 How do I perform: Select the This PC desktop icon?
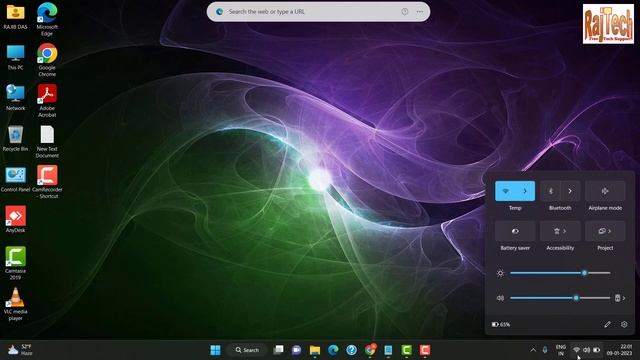pyautogui.click(x=16, y=57)
